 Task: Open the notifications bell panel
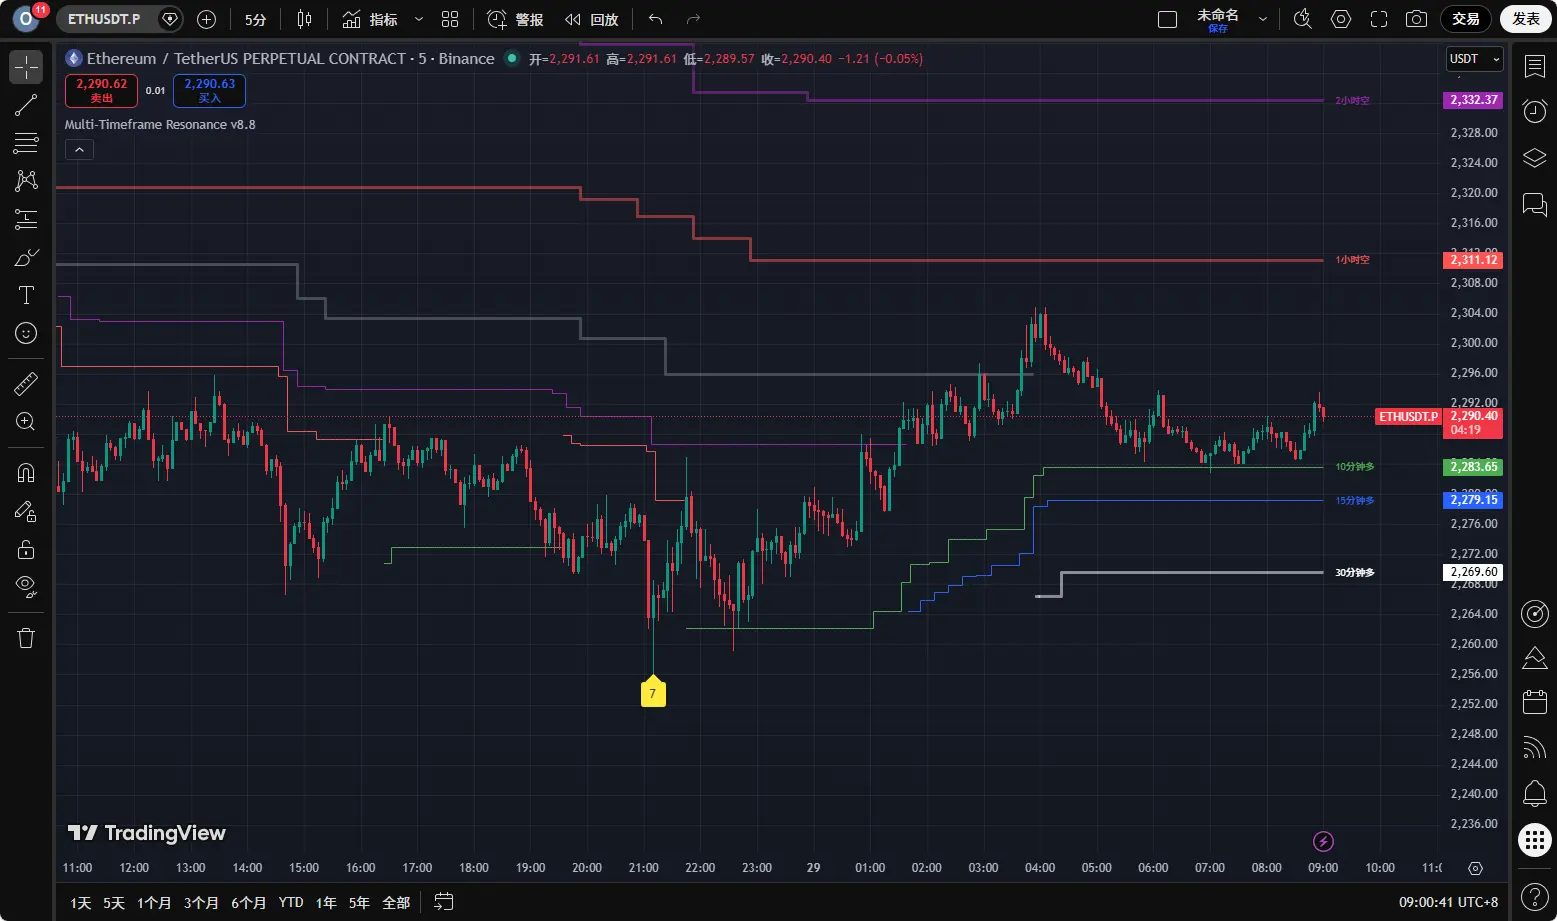pos(1535,794)
